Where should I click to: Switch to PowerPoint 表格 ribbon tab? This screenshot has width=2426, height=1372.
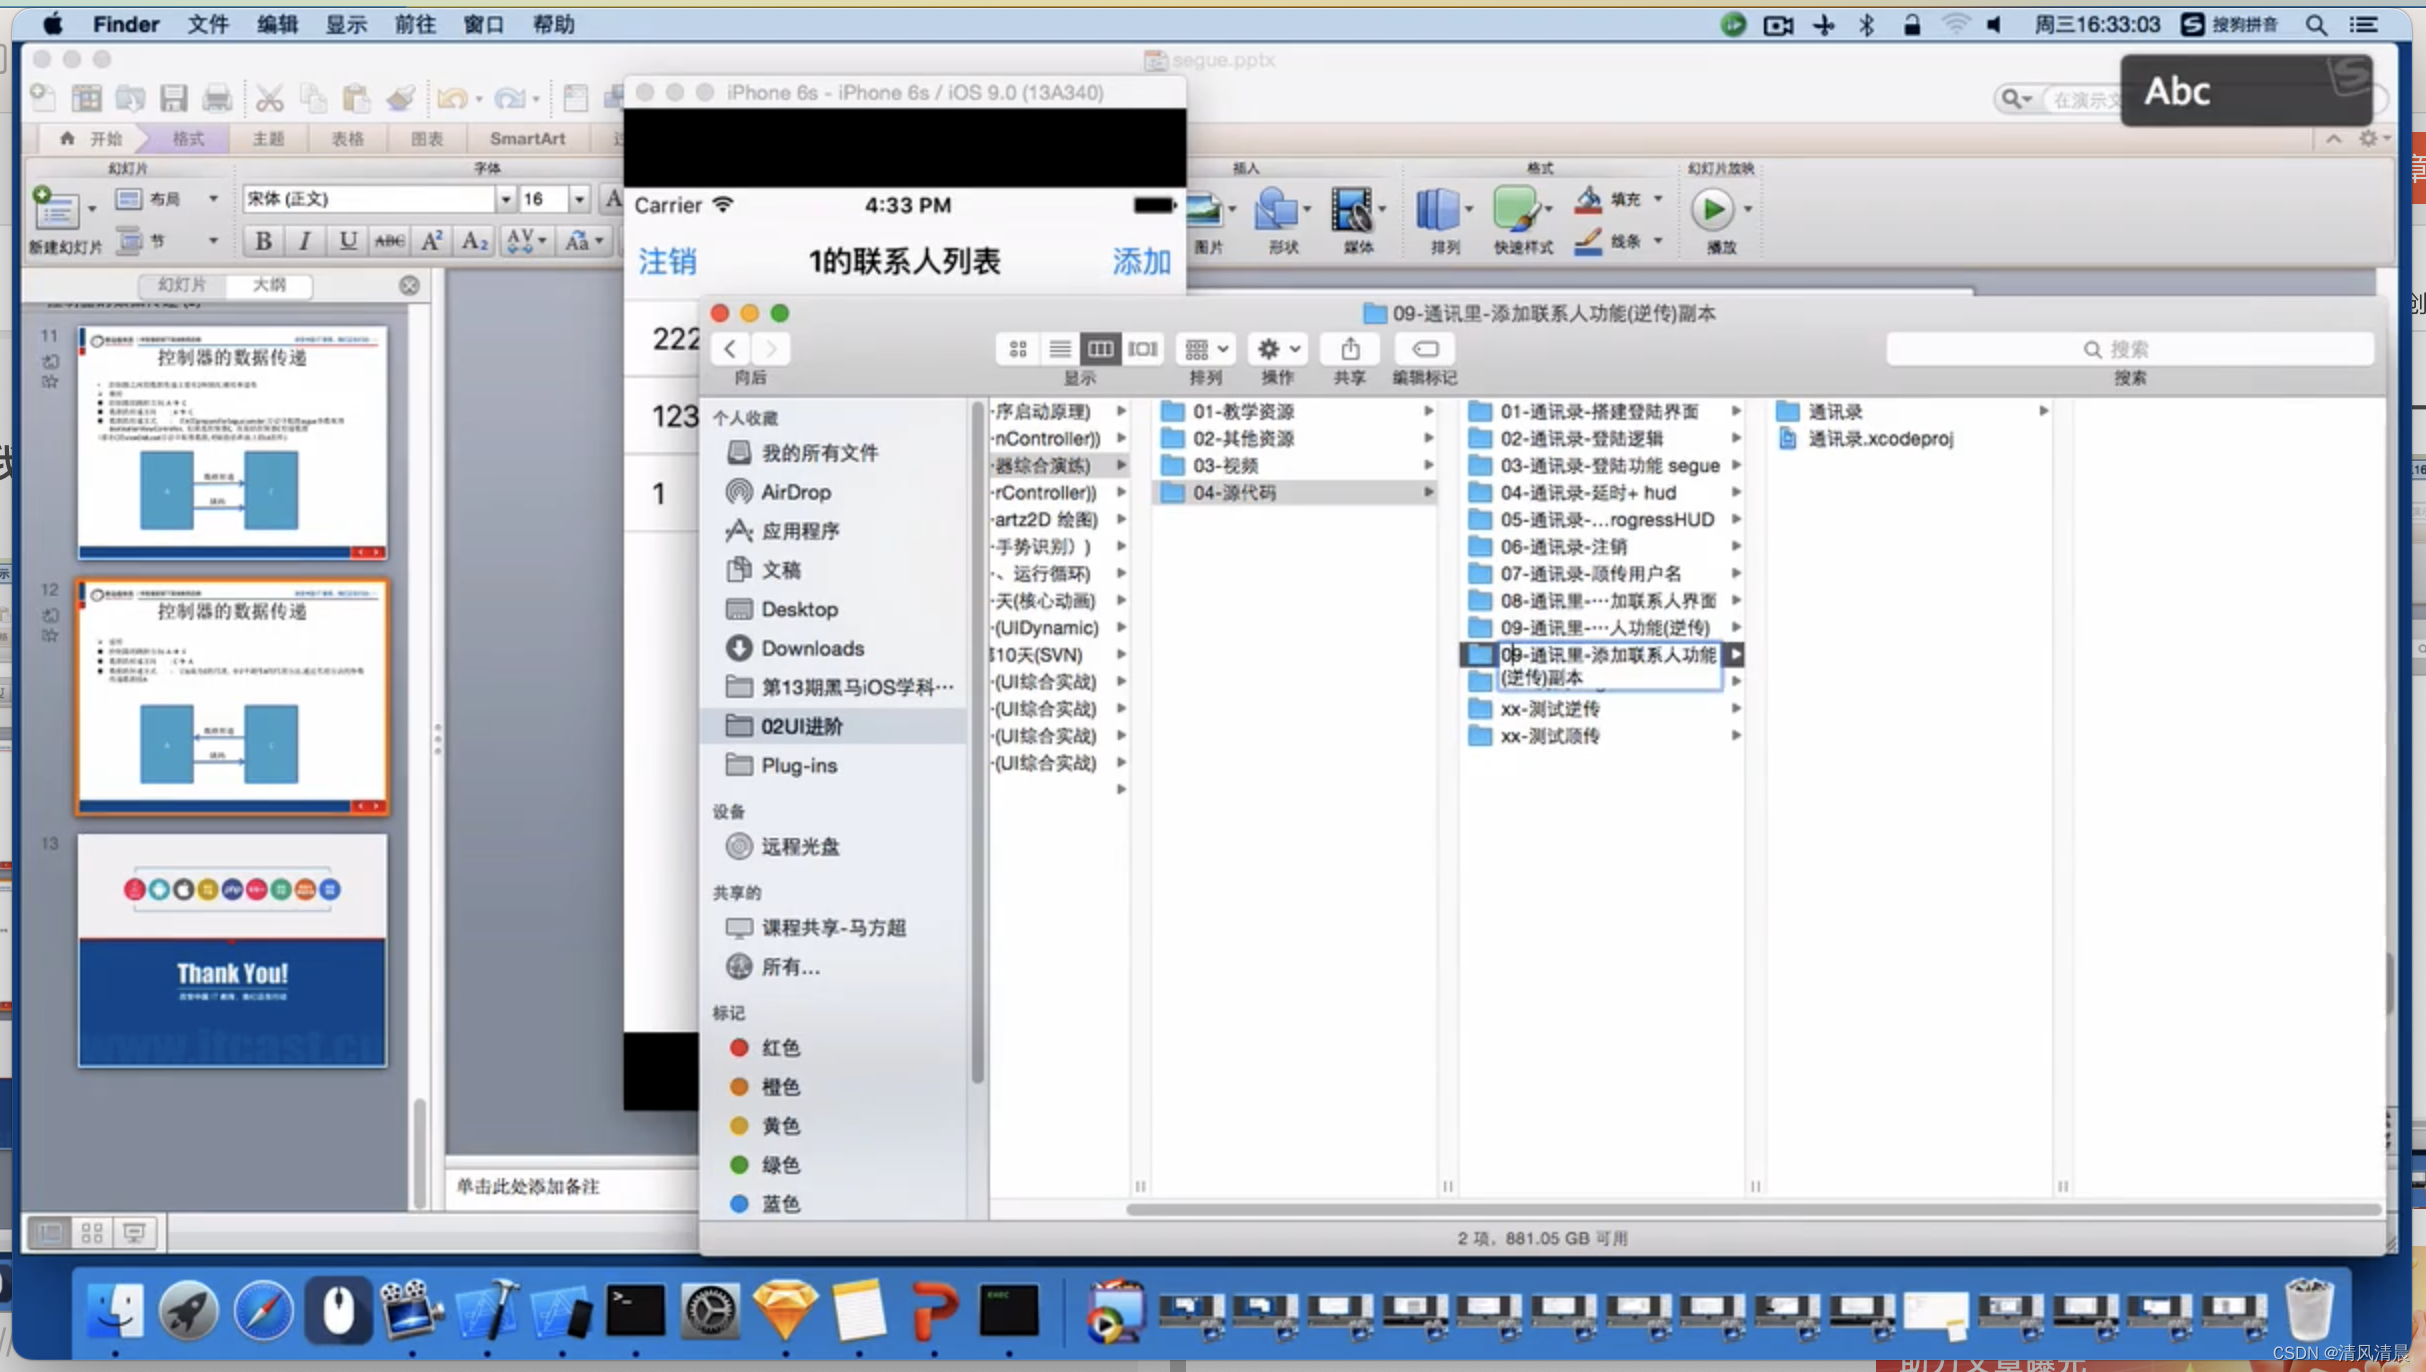pos(347,138)
